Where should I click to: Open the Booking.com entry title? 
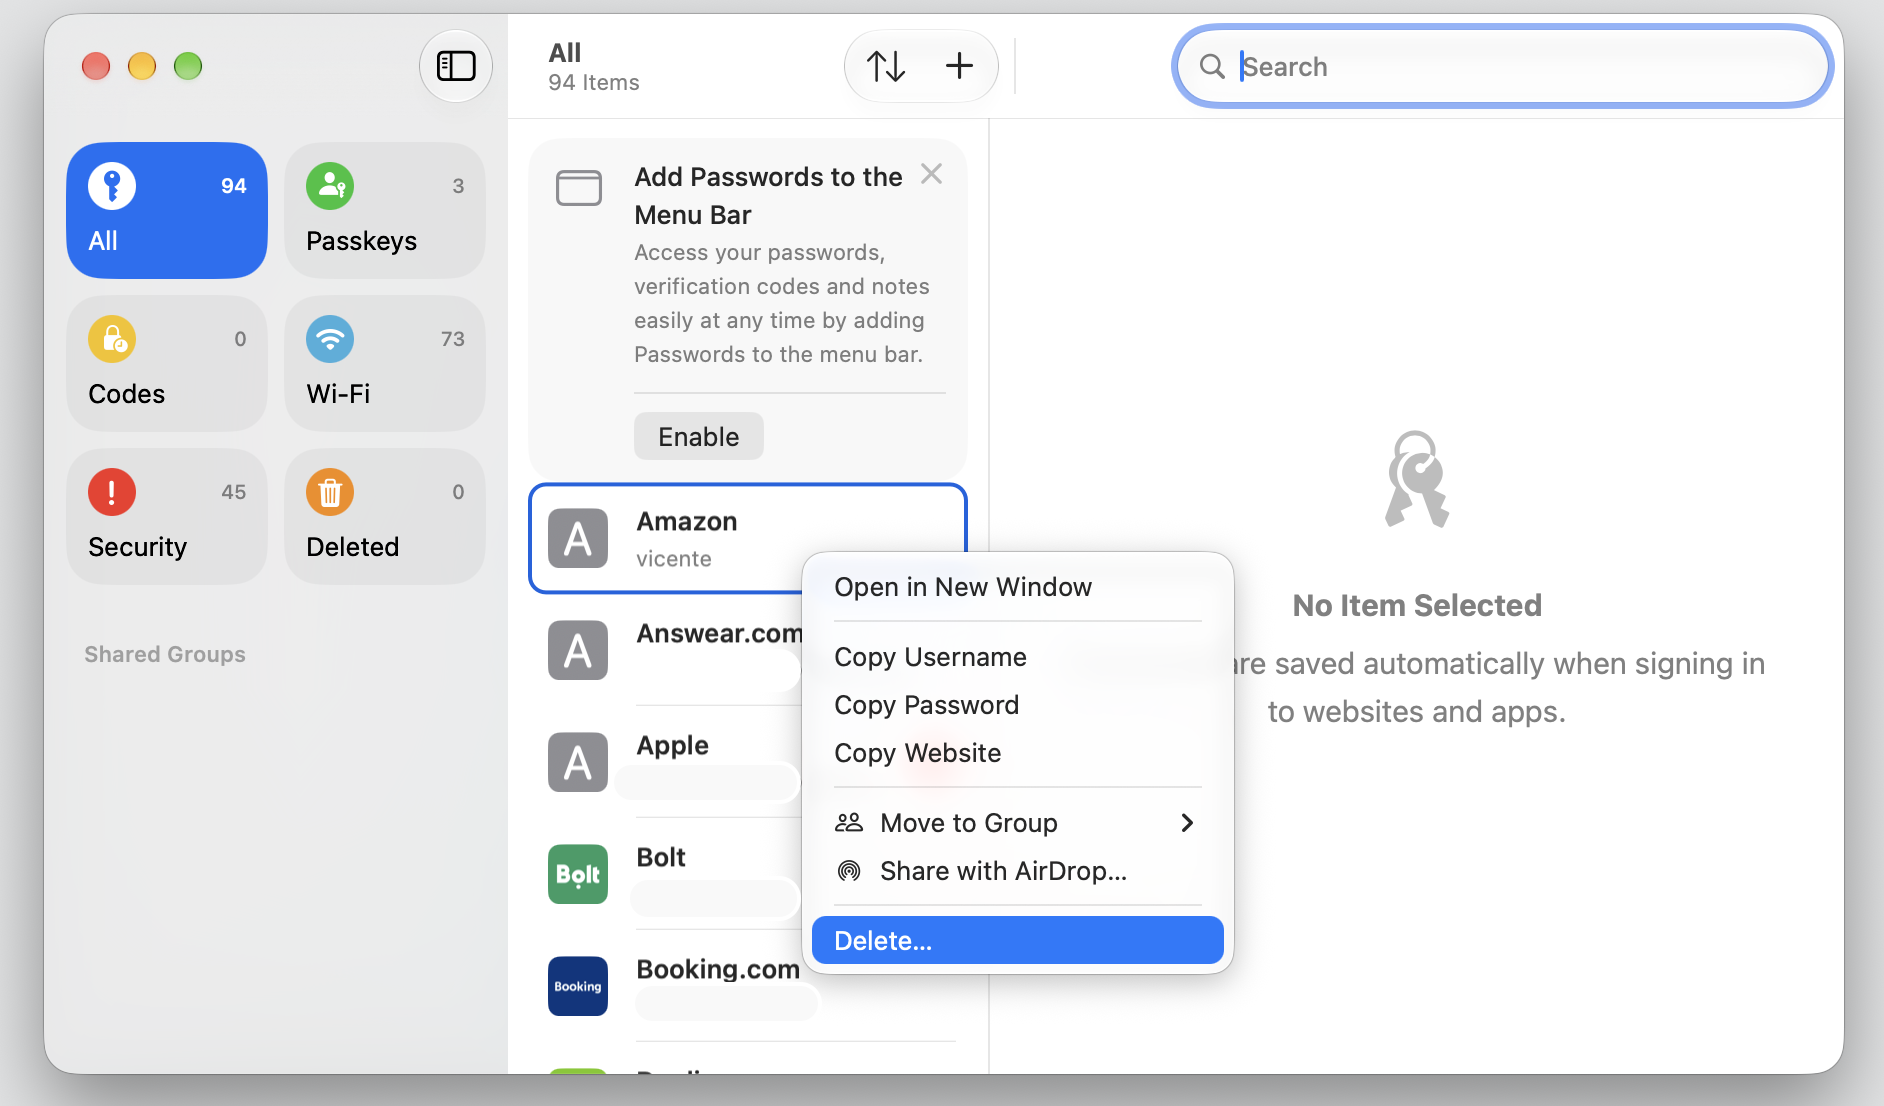pyautogui.click(x=718, y=970)
